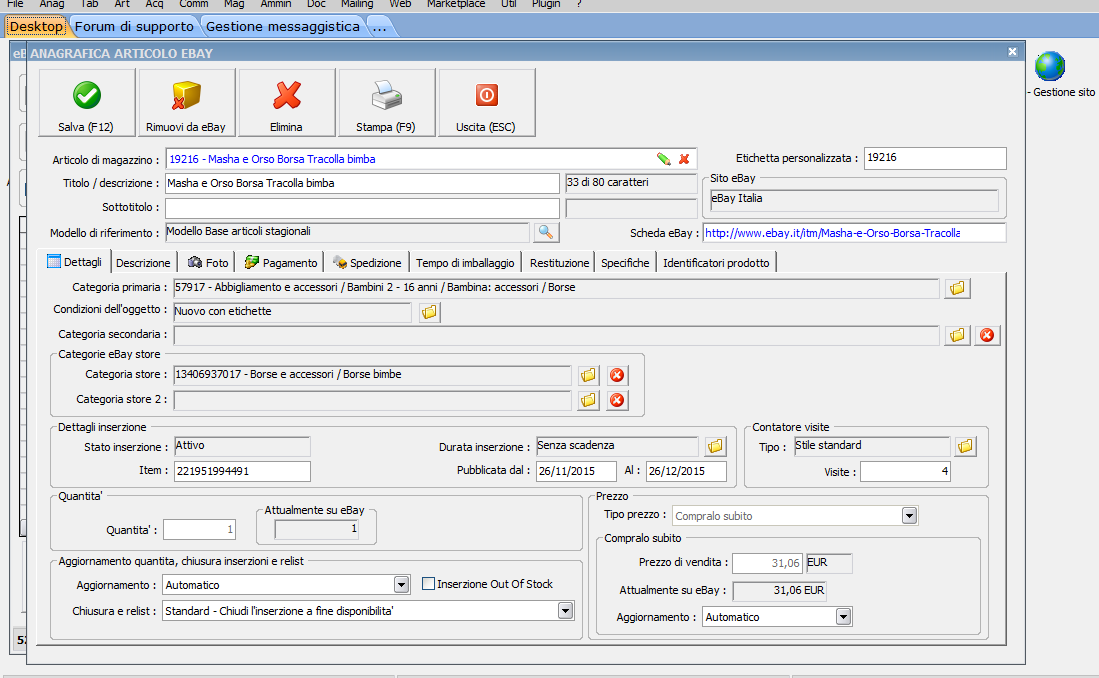Click Pubblicata dal date field
Screen dimensions: 1099x678
(x=576, y=471)
